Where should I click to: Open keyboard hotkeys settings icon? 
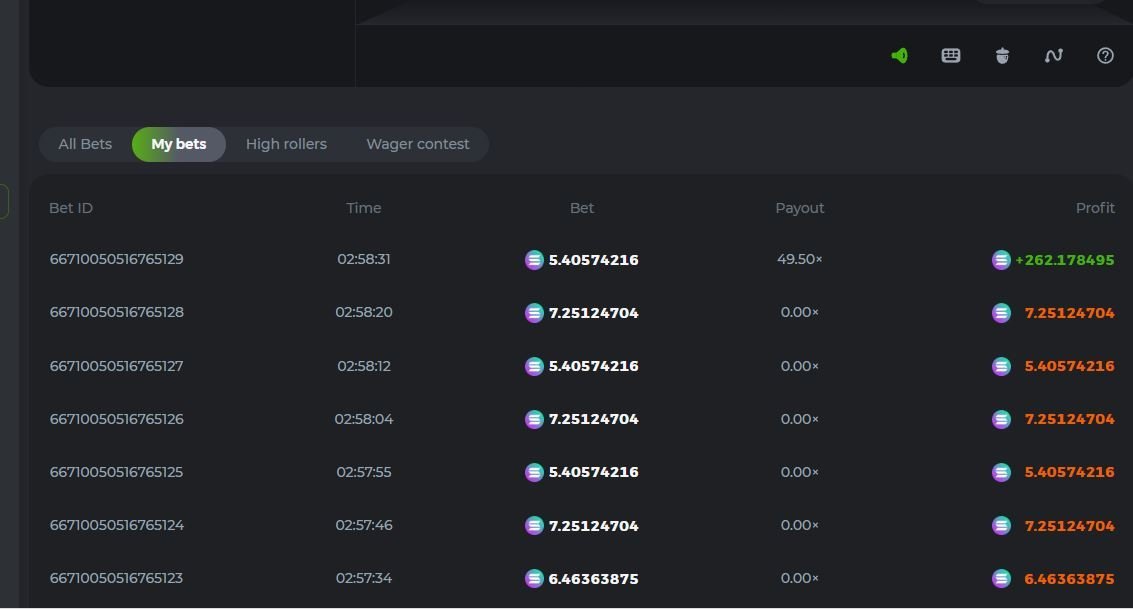coord(951,56)
